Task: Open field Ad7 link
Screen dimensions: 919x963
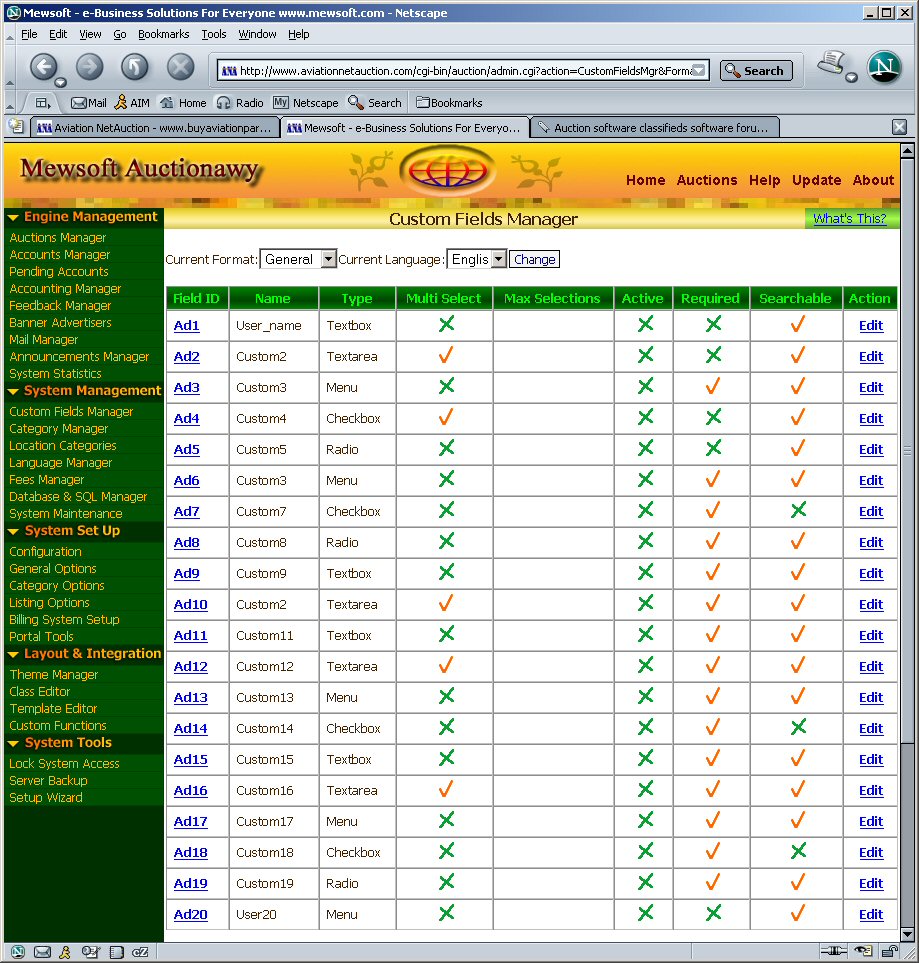Action: (x=187, y=512)
